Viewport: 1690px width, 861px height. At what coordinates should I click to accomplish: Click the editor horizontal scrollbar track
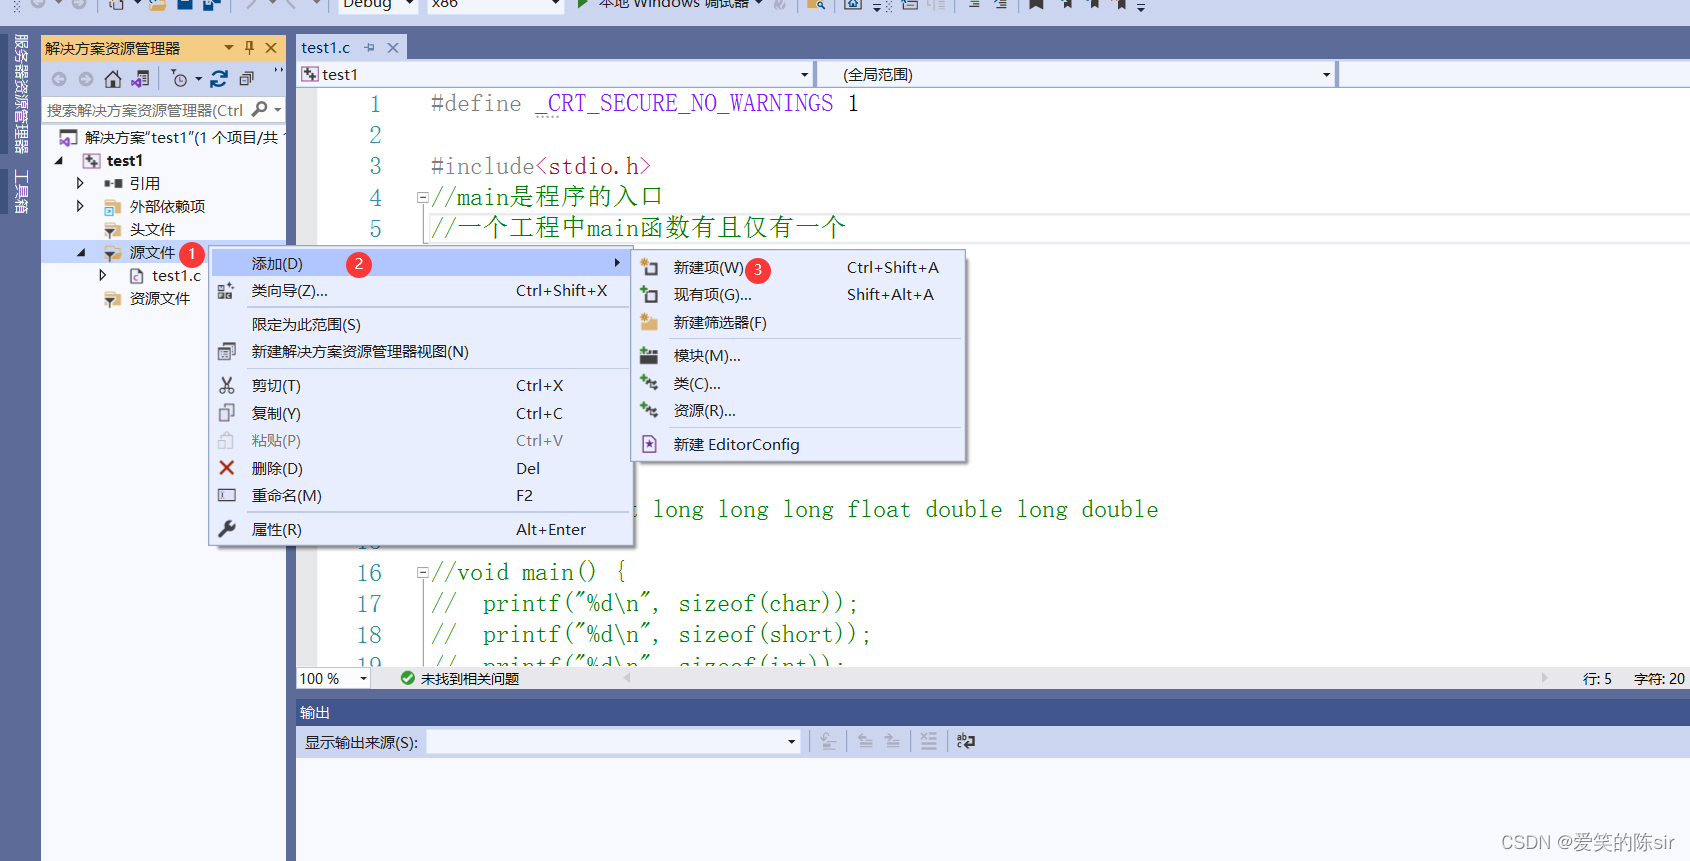pos(1085,677)
